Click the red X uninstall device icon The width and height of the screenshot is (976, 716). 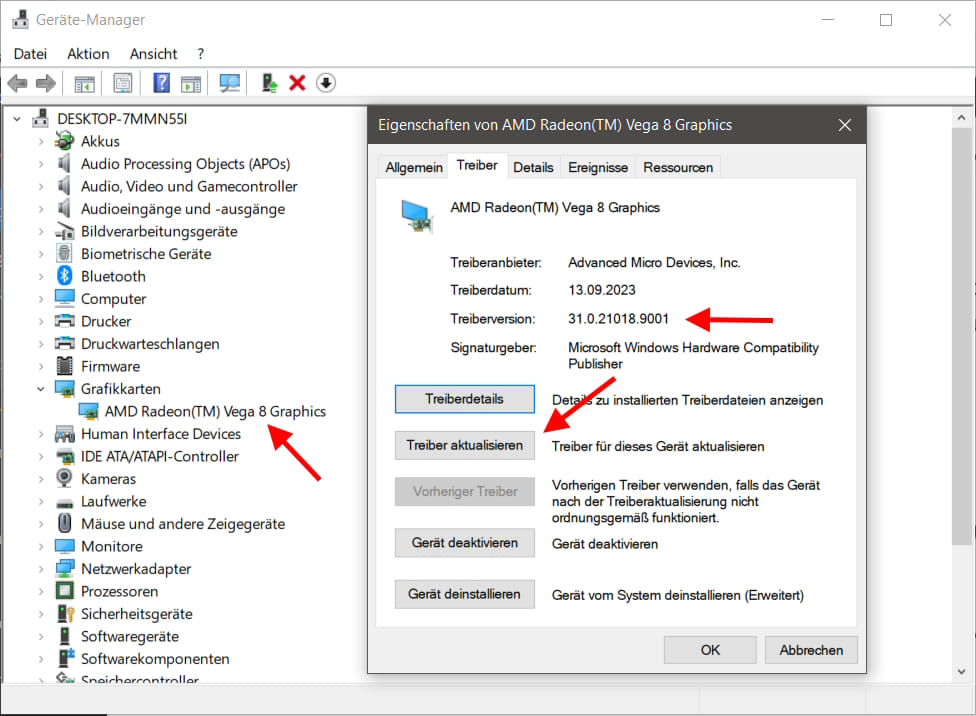click(x=297, y=83)
